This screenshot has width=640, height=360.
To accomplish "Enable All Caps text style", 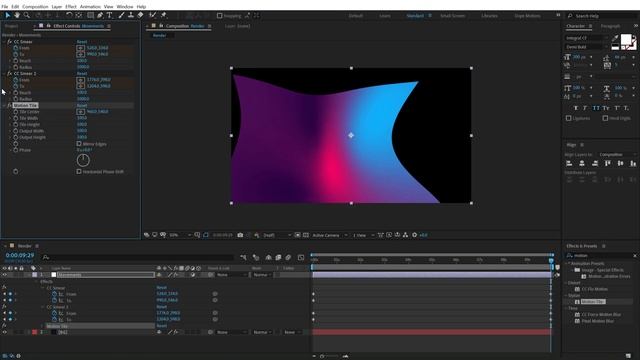I will (x=596, y=108).
